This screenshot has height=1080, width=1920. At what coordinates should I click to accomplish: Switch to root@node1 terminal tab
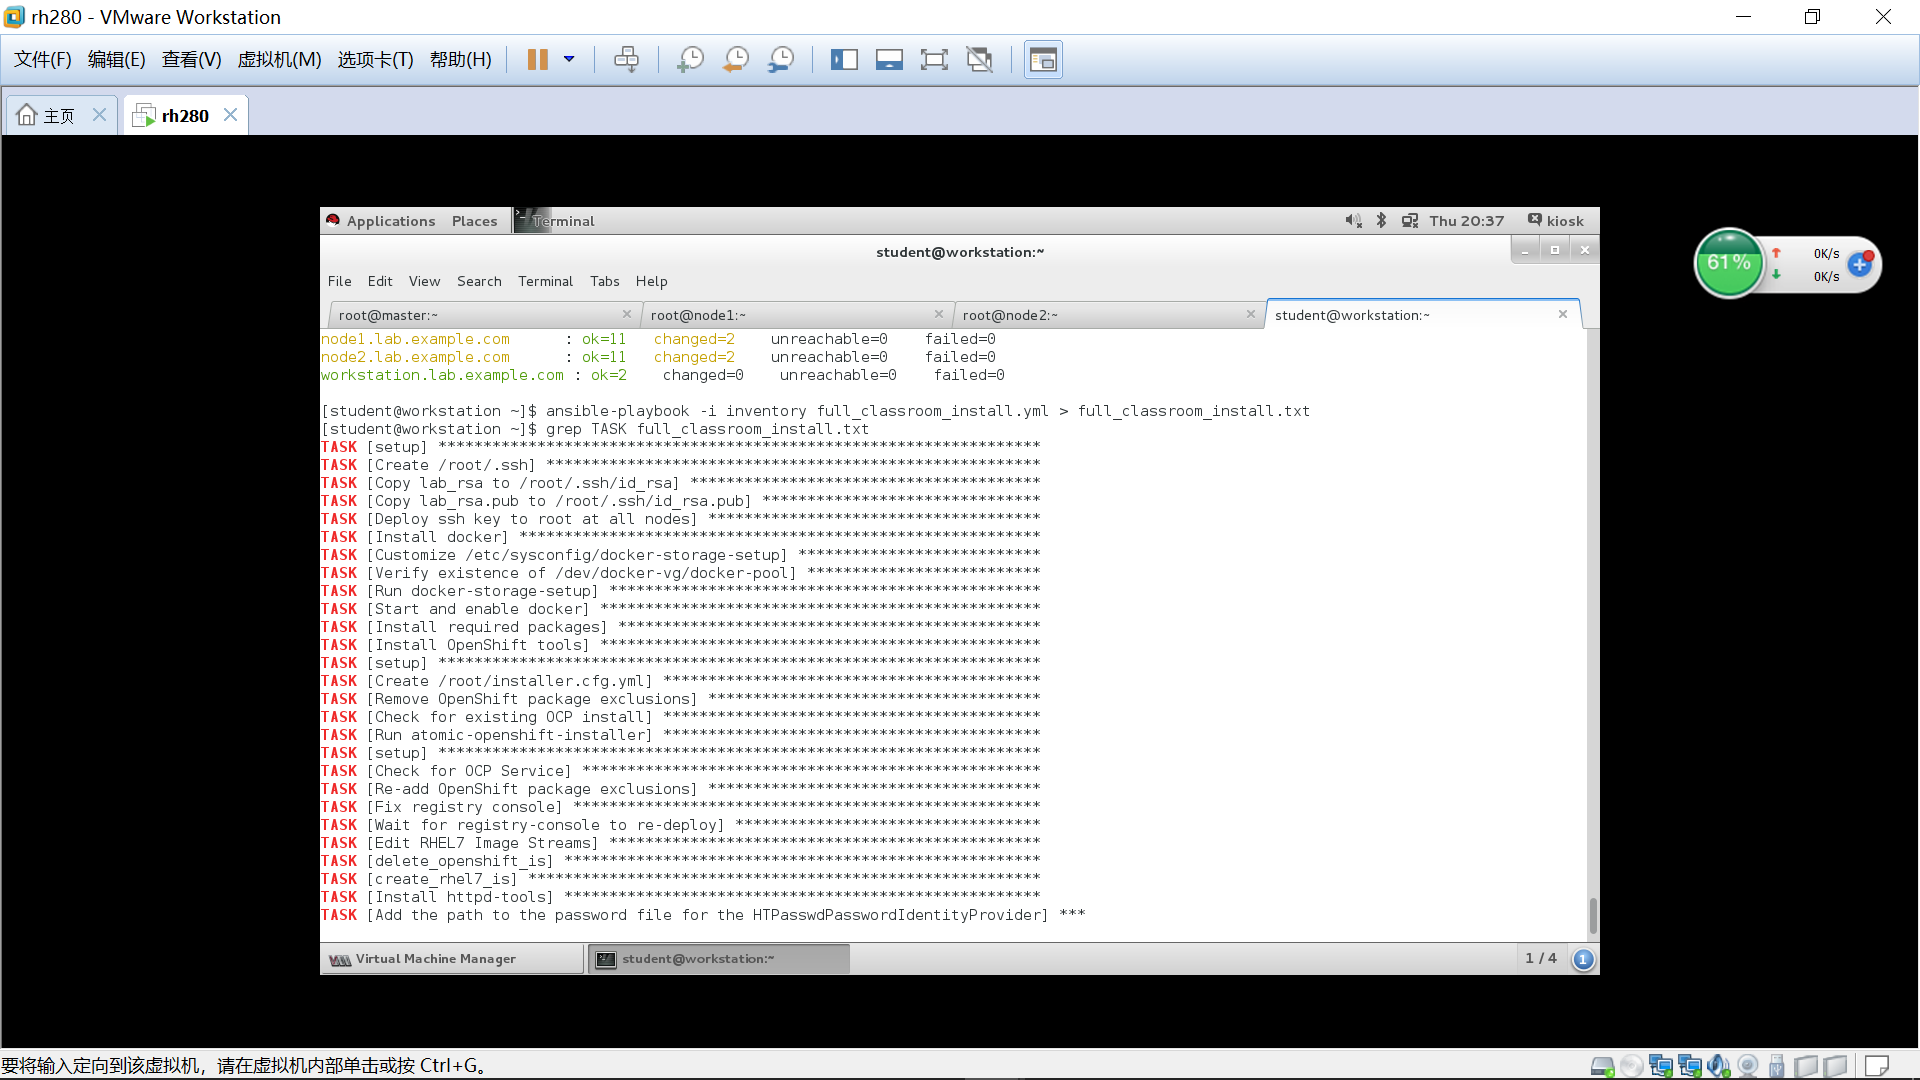point(698,315)
